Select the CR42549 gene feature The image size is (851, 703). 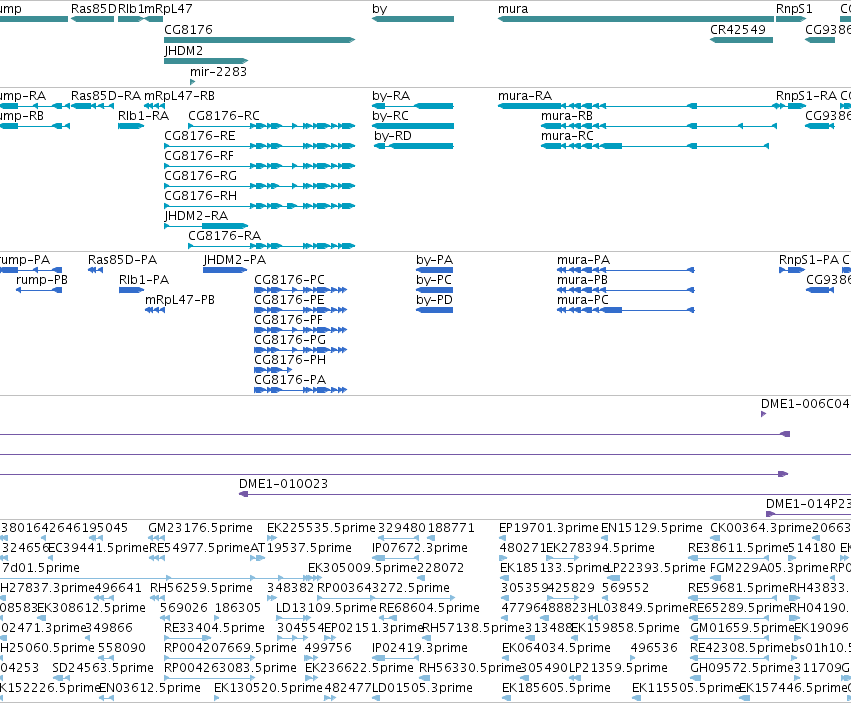click(x=741, y=40)
